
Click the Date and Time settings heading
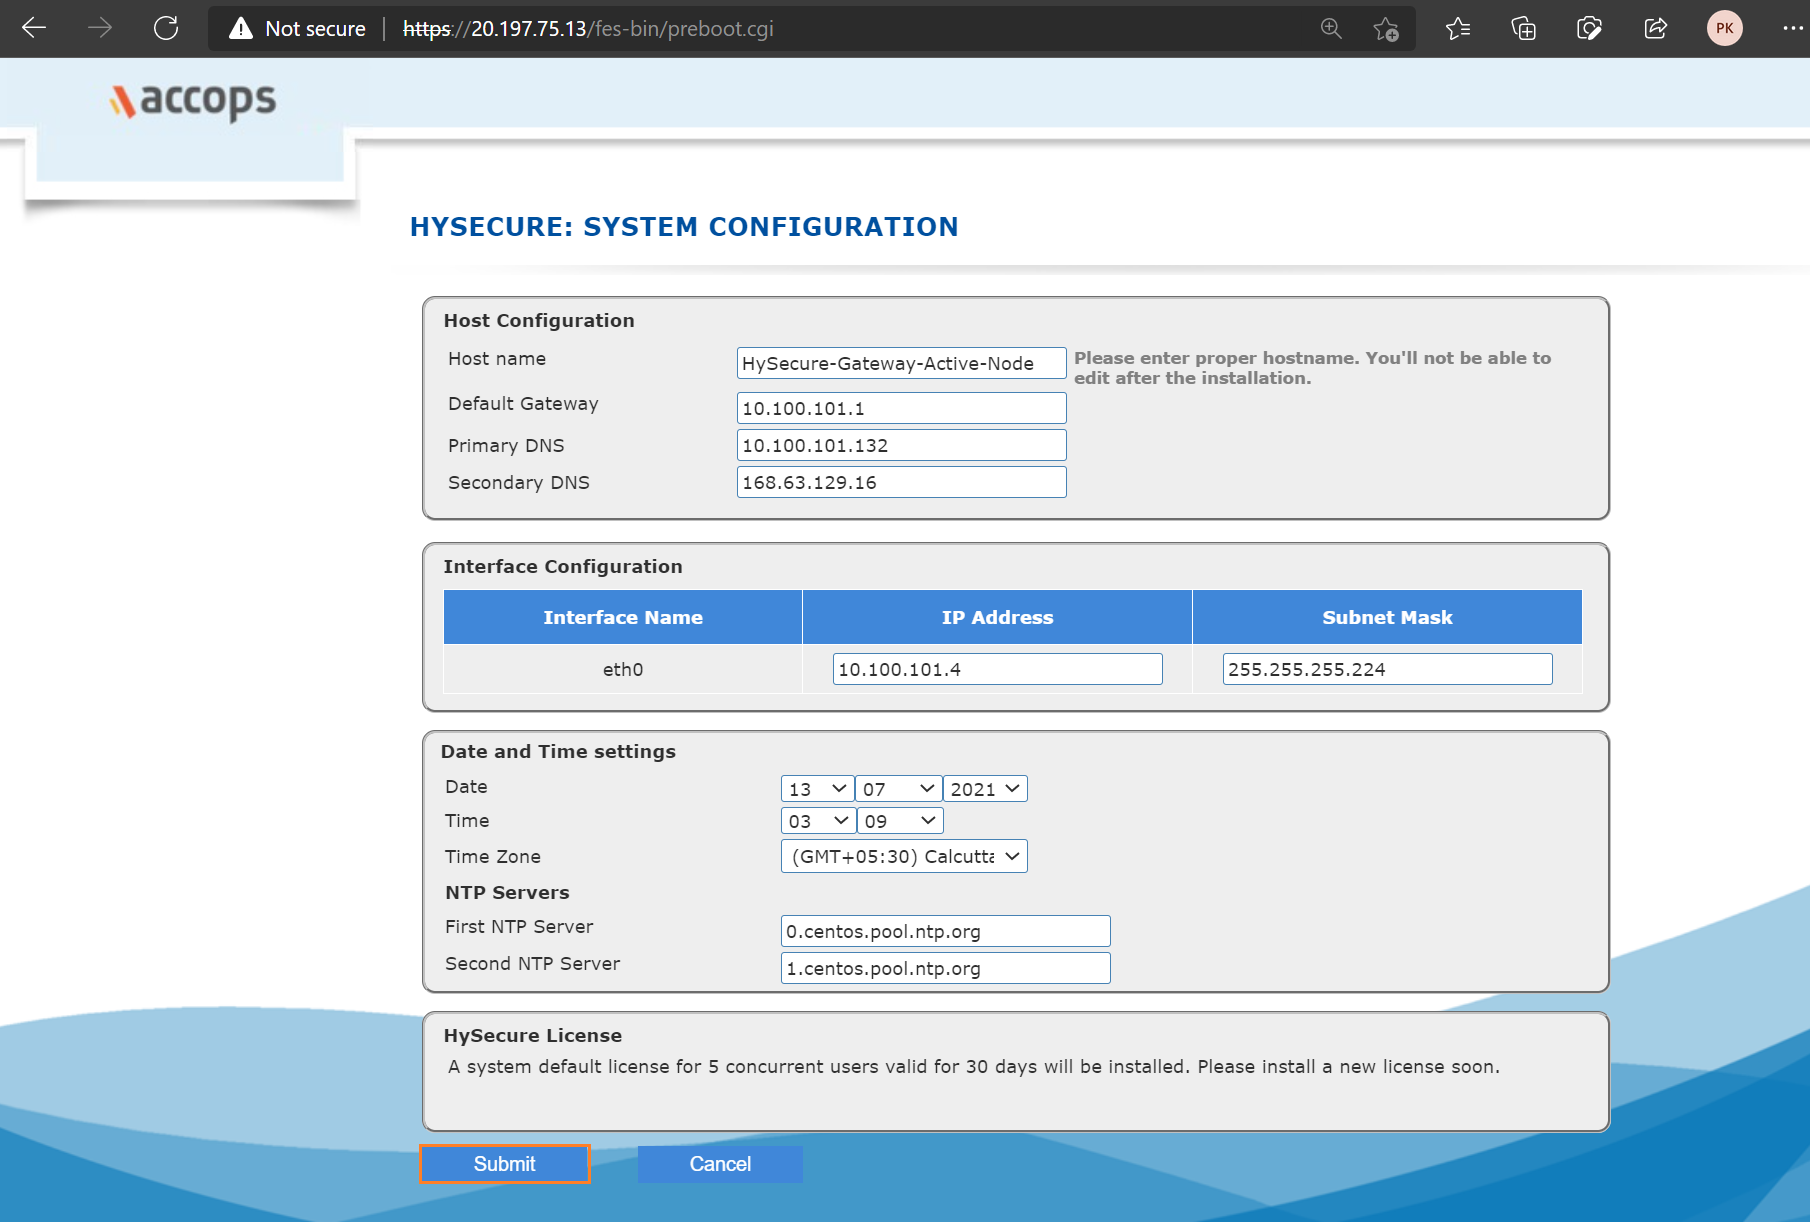[558, 751]
